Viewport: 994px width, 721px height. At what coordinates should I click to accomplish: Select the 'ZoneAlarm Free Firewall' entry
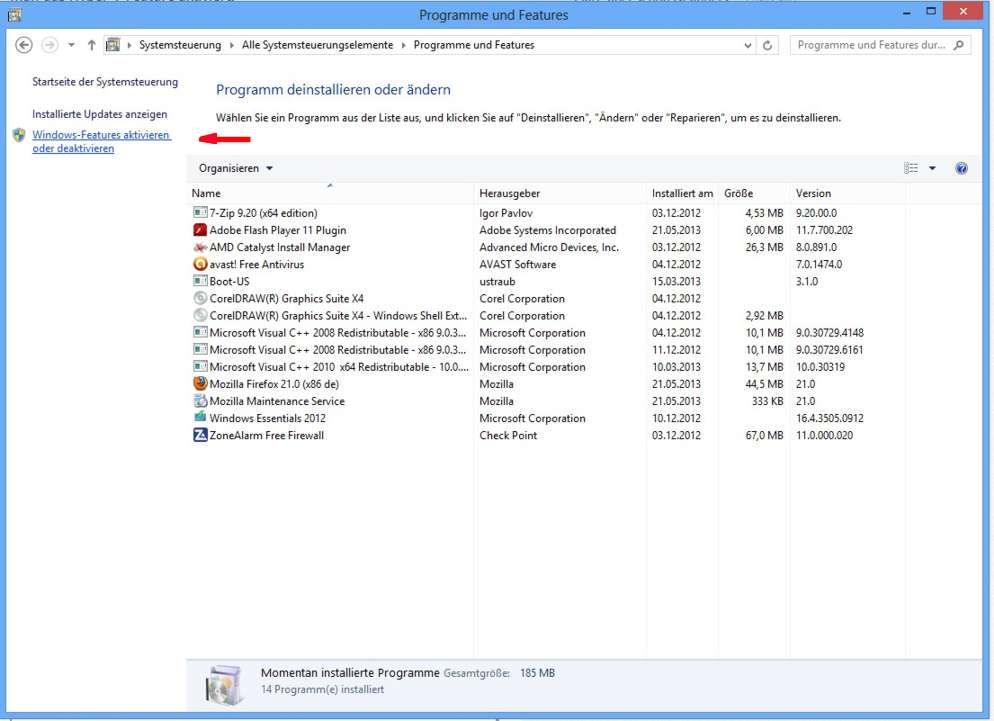tap(267, 436)
